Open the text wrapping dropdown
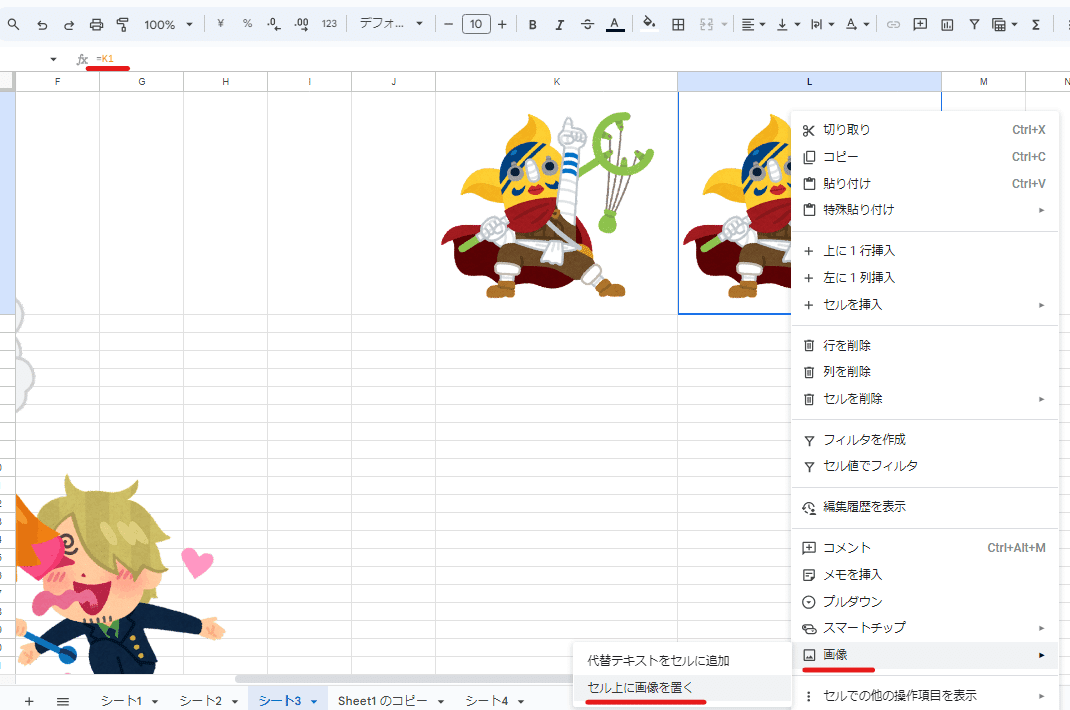Screen dimensions: 1070x710 click(x=822, y=25)
